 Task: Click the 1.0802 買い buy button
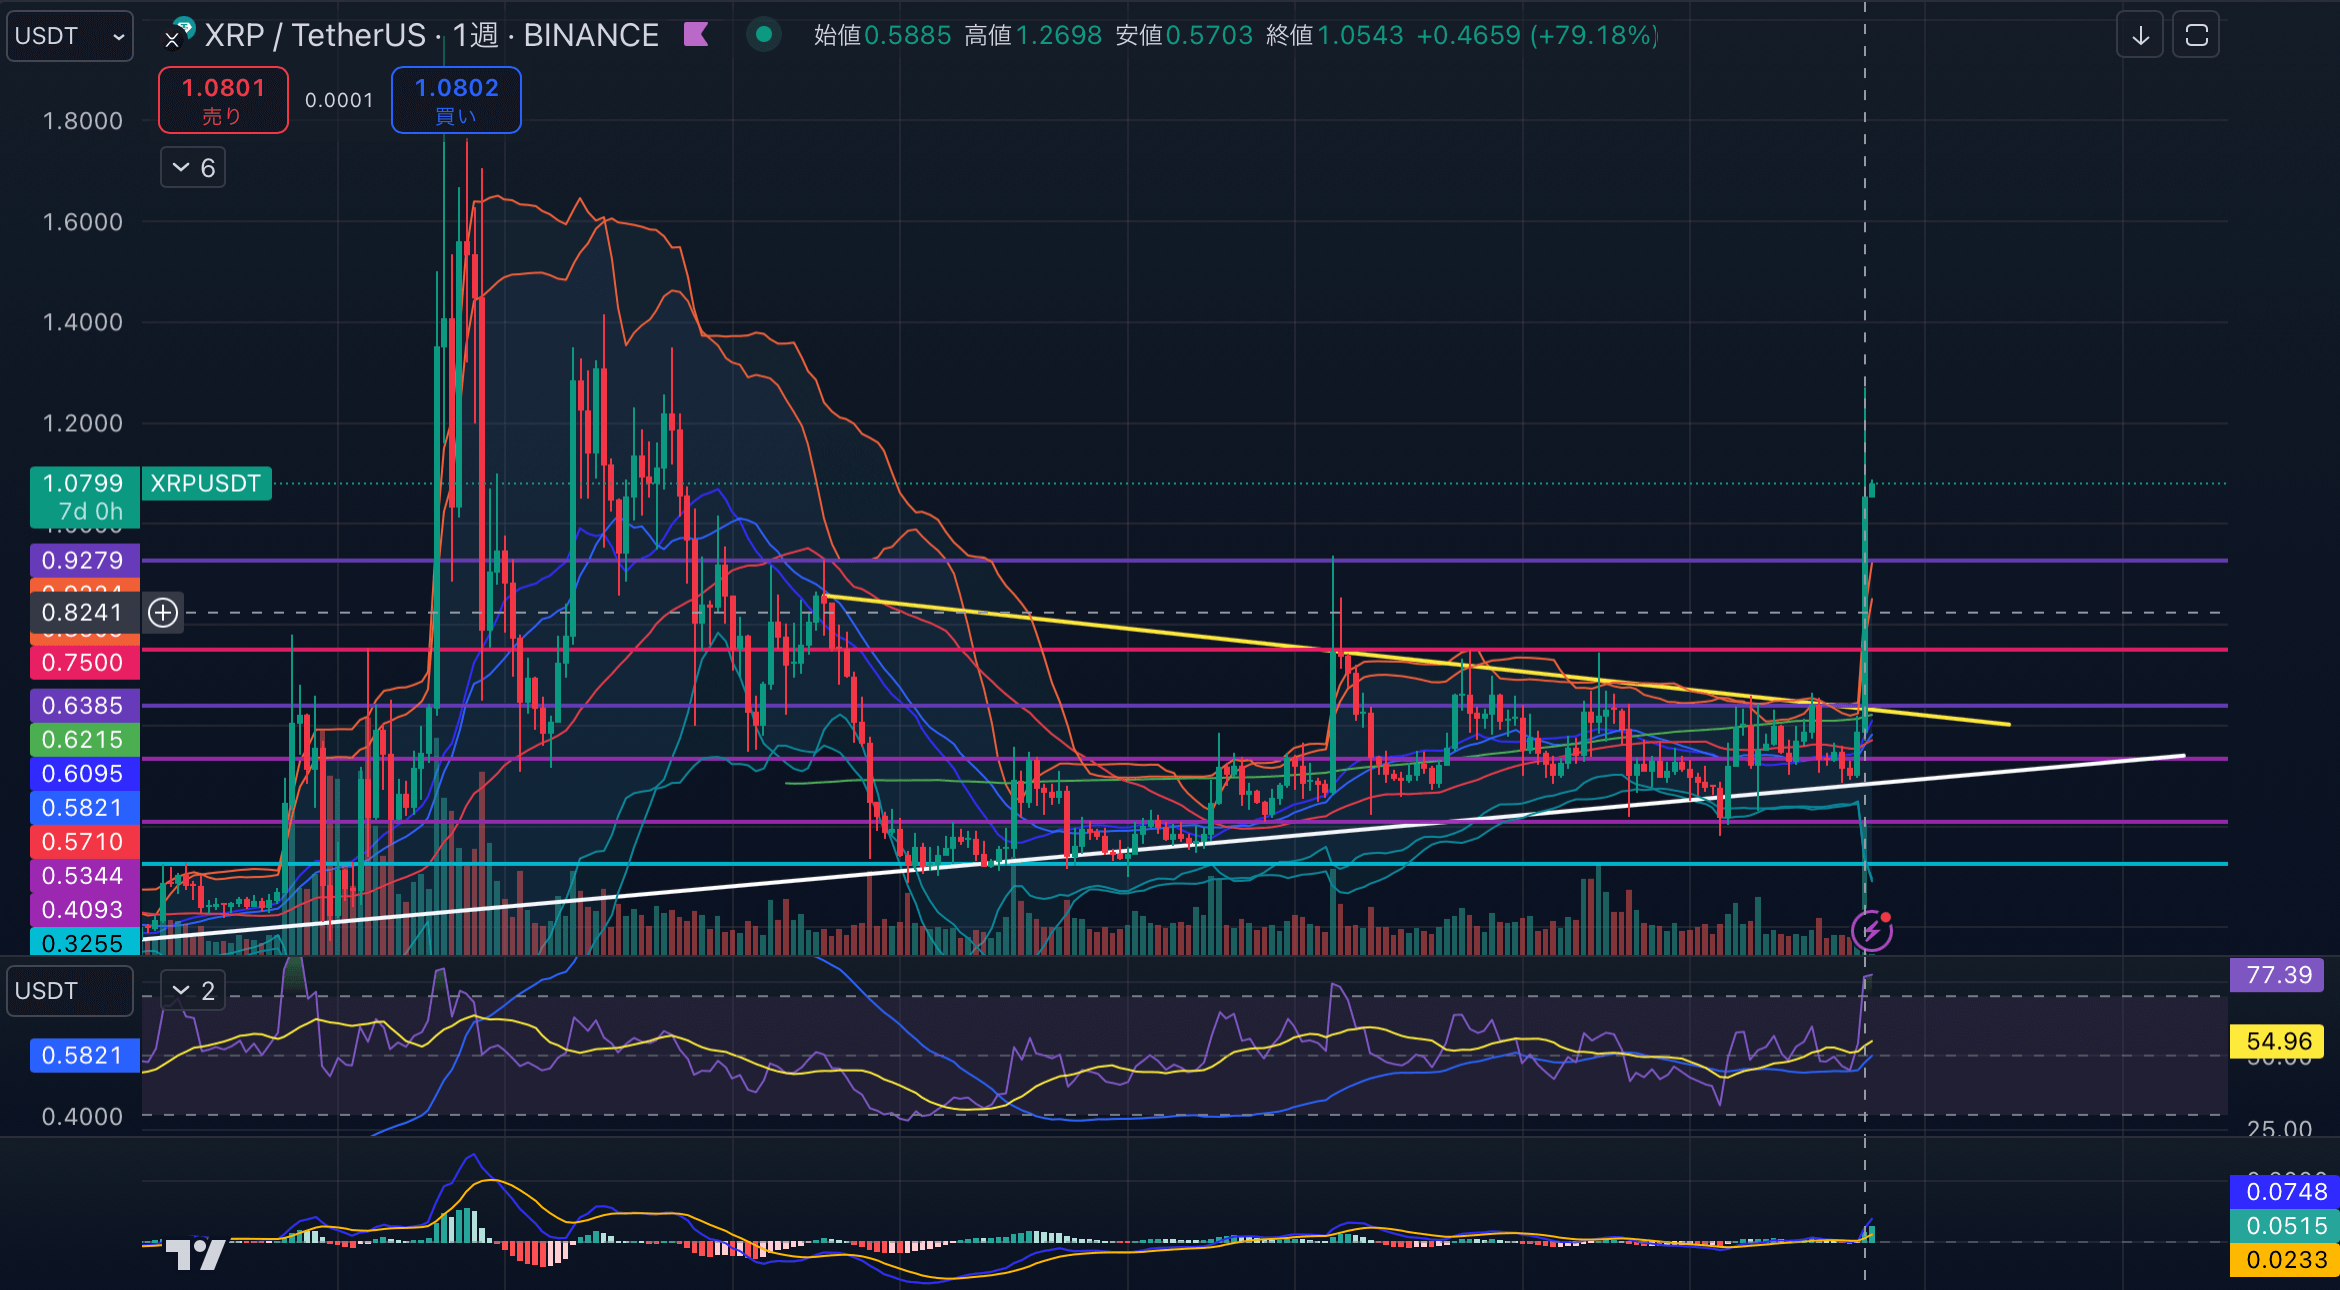tap(456, 100)
